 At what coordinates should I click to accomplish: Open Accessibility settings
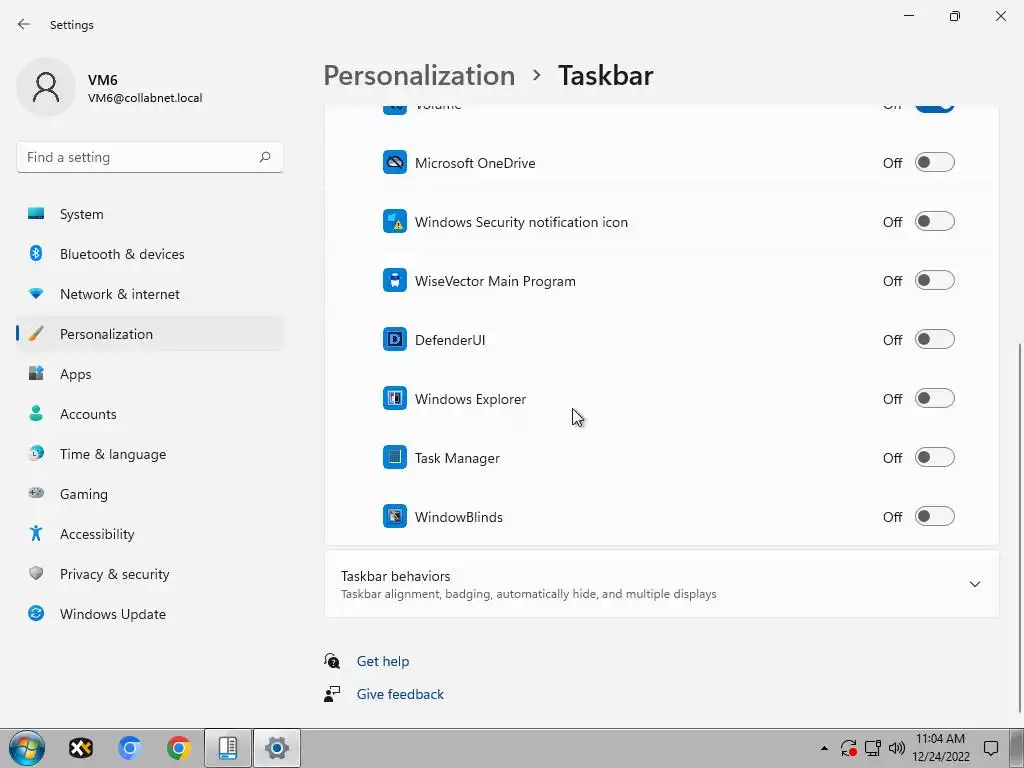150,534
